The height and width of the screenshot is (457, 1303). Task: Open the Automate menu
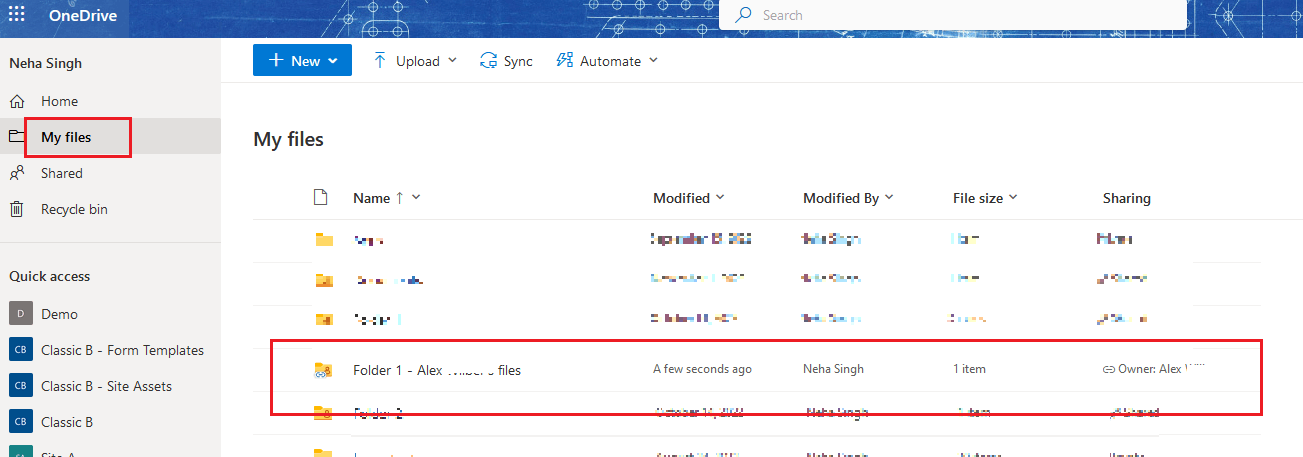(607, 61)
